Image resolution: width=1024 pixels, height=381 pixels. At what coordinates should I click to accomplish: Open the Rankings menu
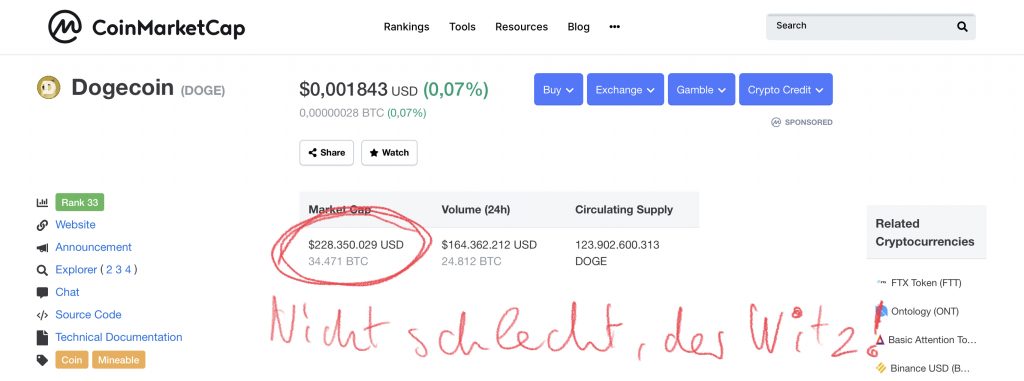pos(406,27)
